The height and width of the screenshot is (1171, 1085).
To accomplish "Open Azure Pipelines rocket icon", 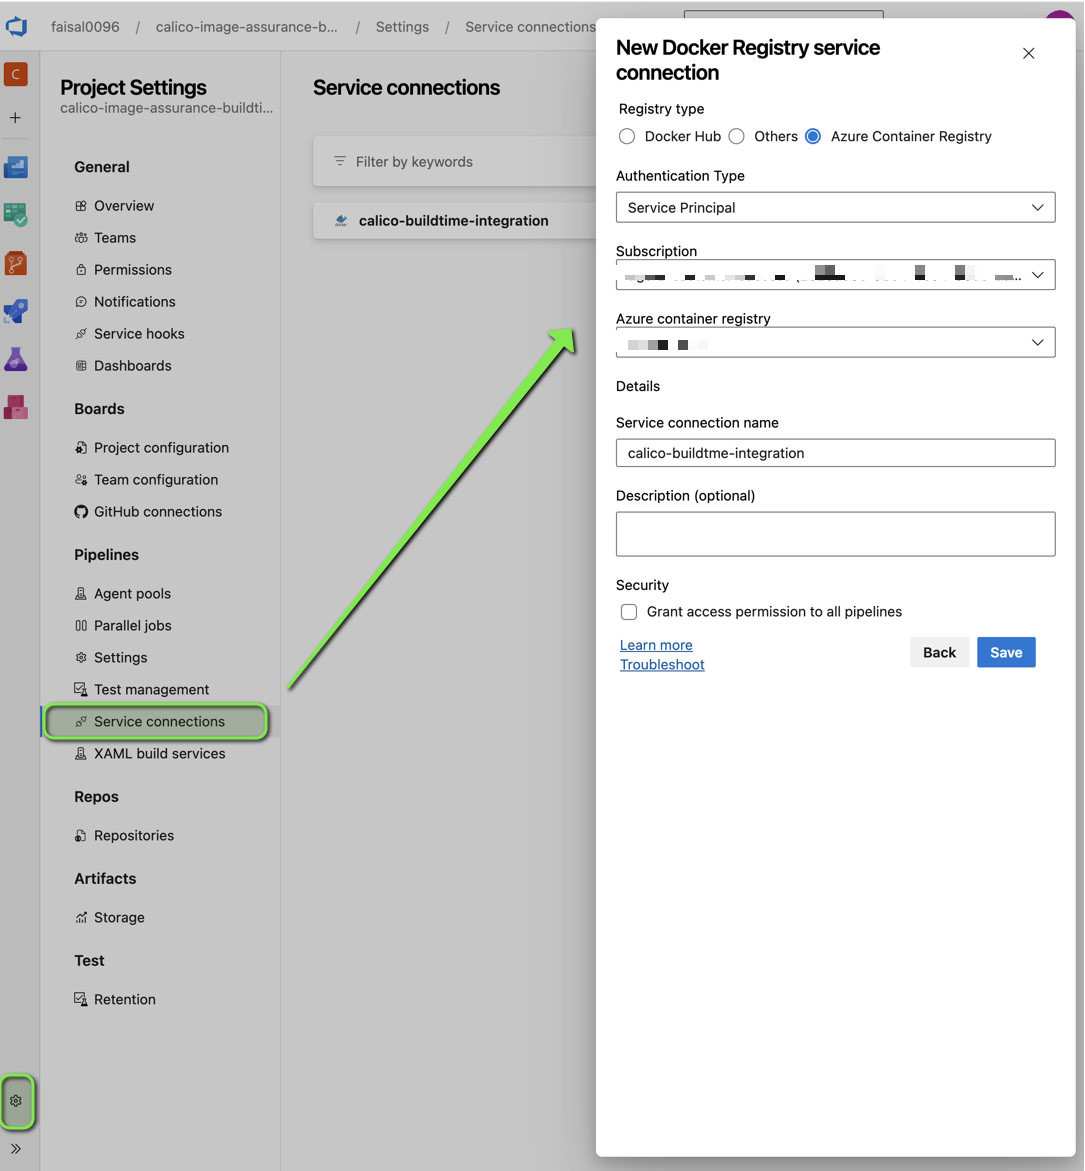I will 16,311.
